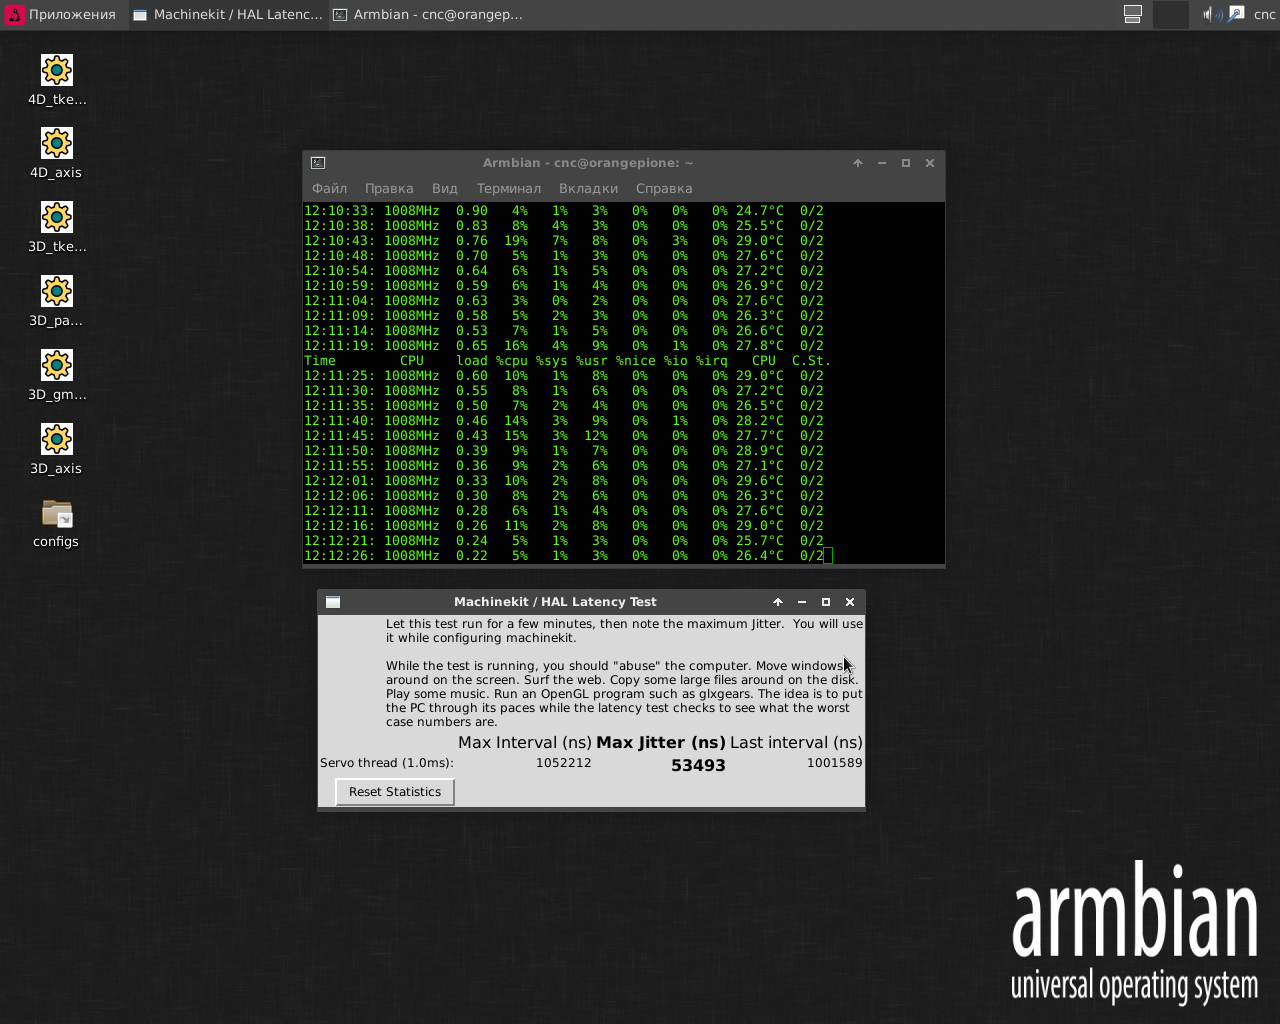Click the terminal header row starting with Time
This screenshot has height=1024, width=1280.
tap(567, 361)
